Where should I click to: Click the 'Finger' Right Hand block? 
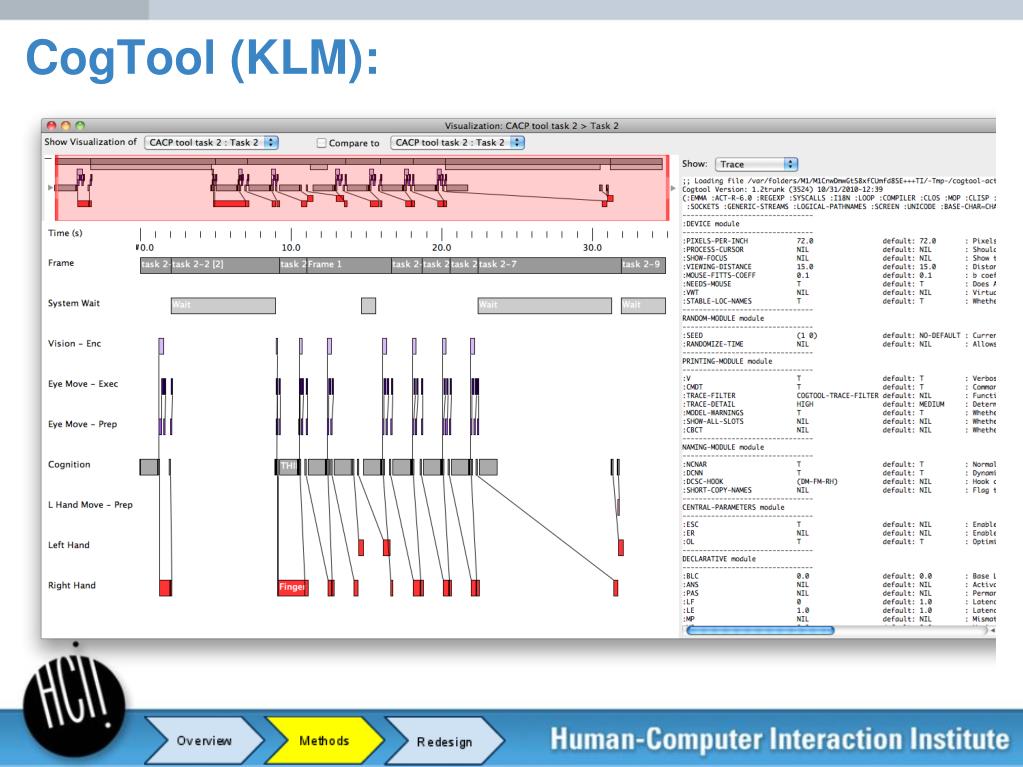click(292, 587)
